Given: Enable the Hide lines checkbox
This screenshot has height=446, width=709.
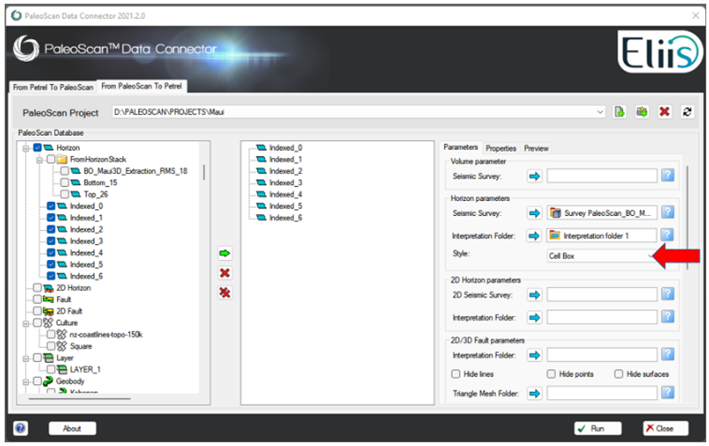Looking at the screenshot, I should tap(456, 374).
